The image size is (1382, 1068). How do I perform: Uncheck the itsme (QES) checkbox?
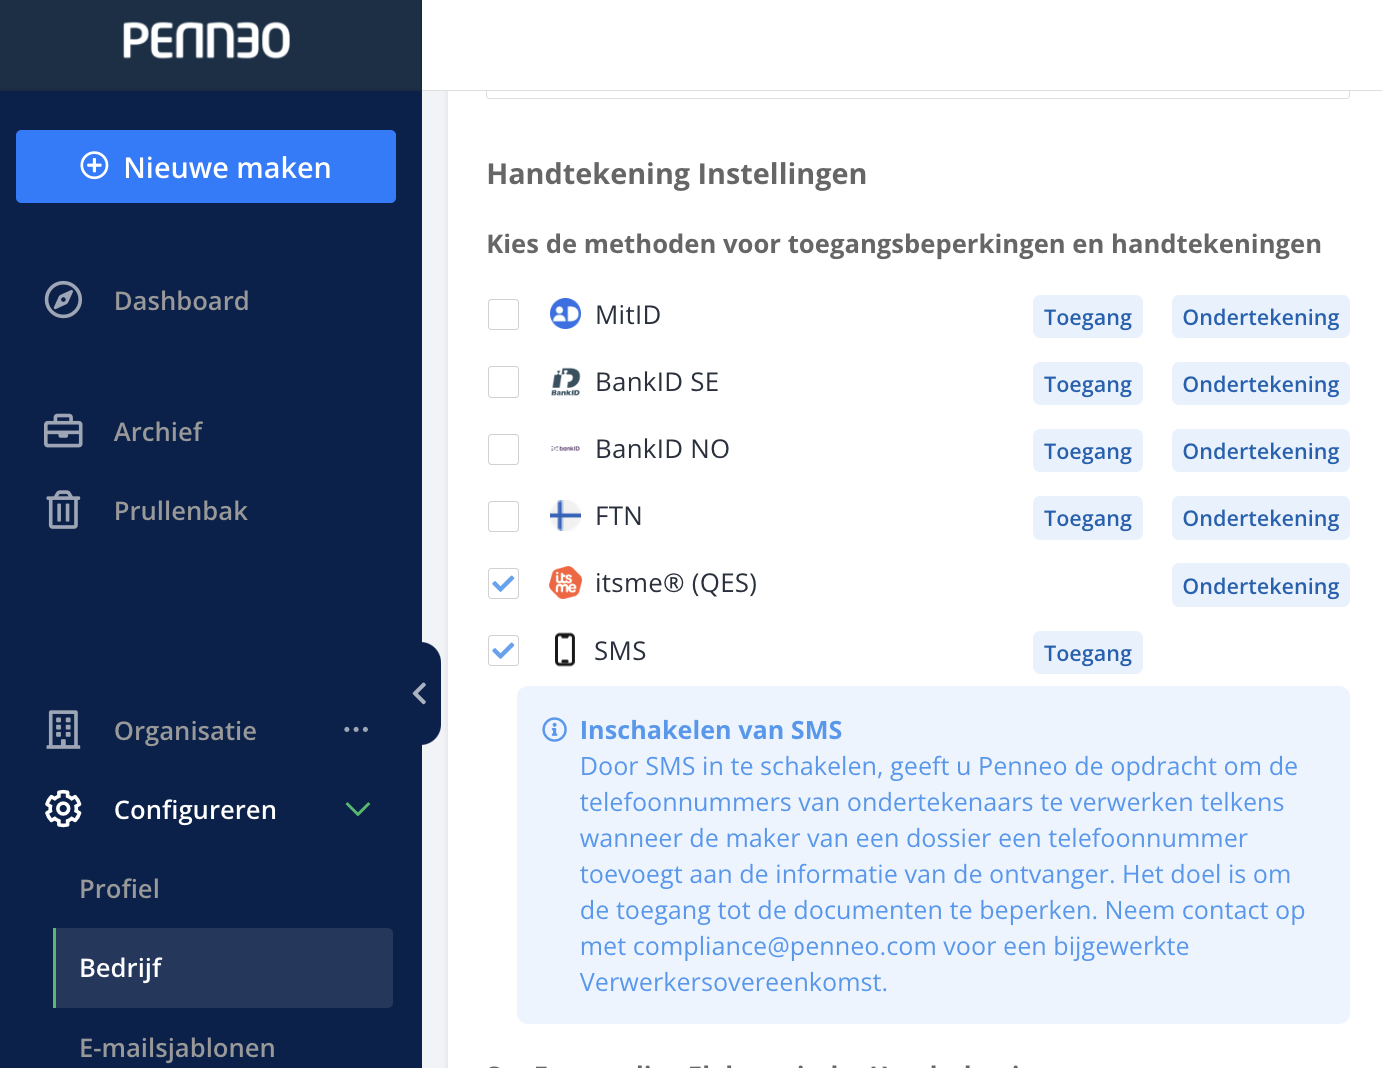coord(503,583)
